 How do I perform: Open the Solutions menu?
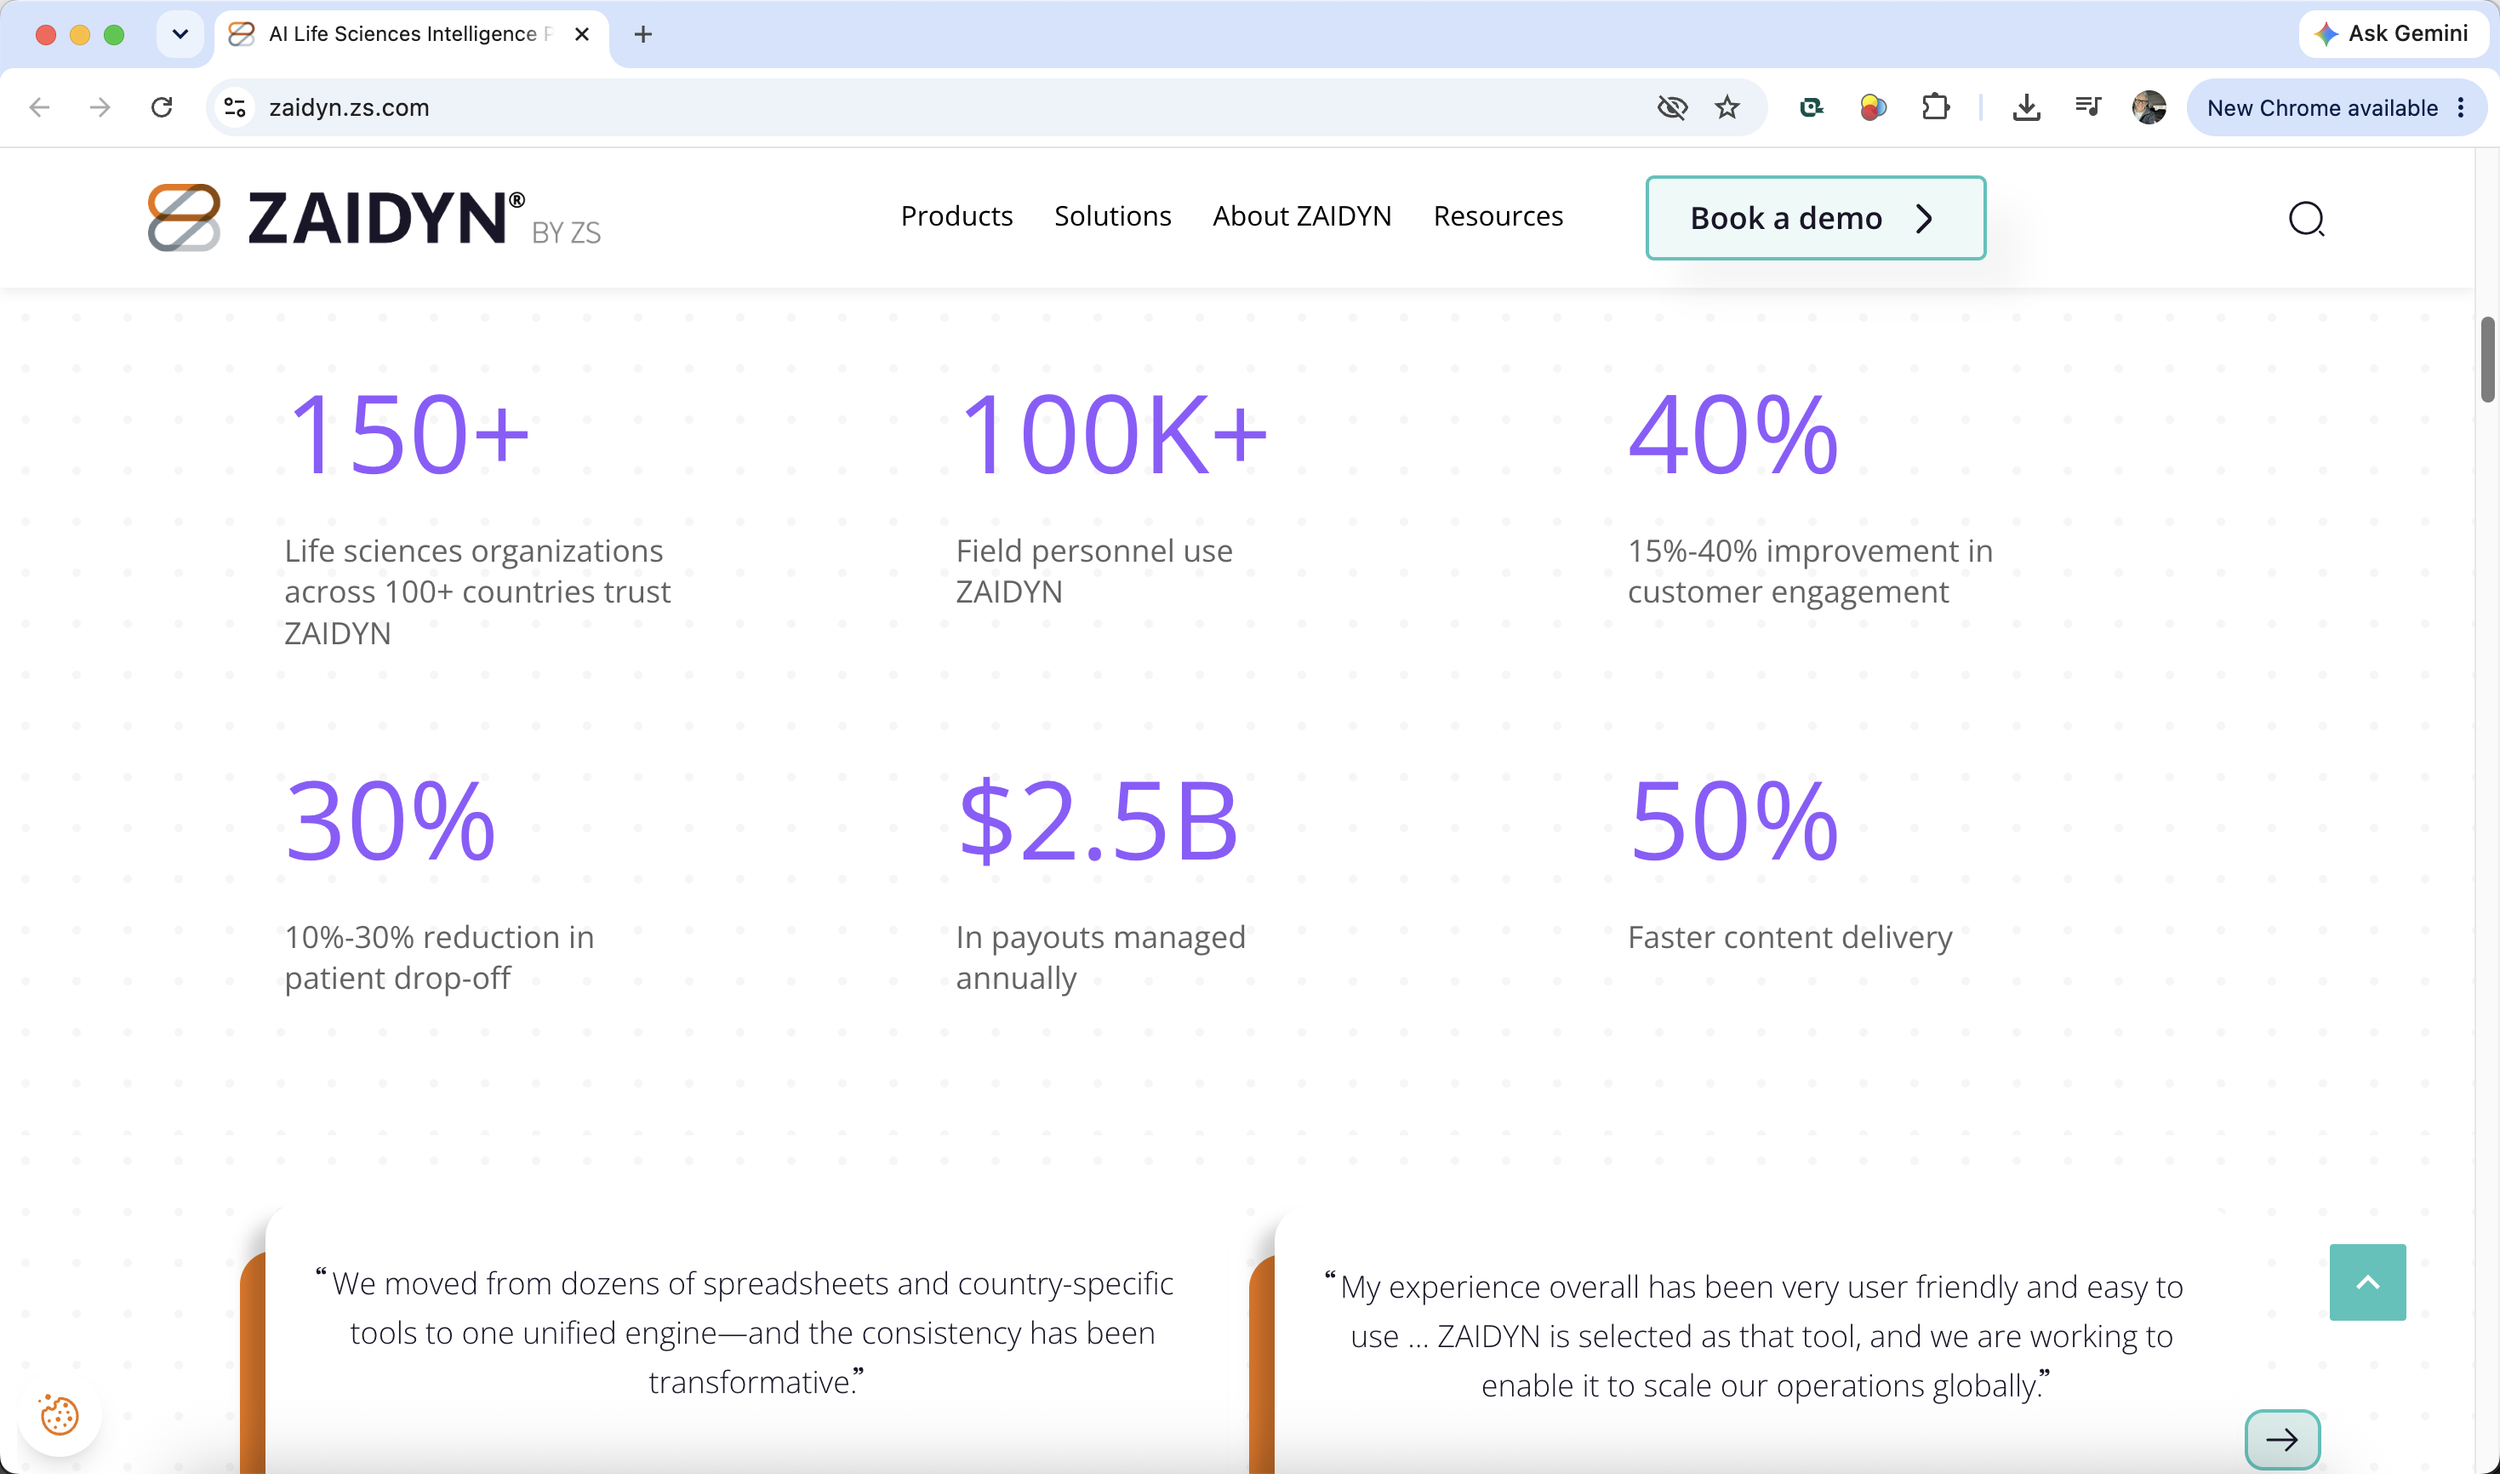click(1112, 216)
